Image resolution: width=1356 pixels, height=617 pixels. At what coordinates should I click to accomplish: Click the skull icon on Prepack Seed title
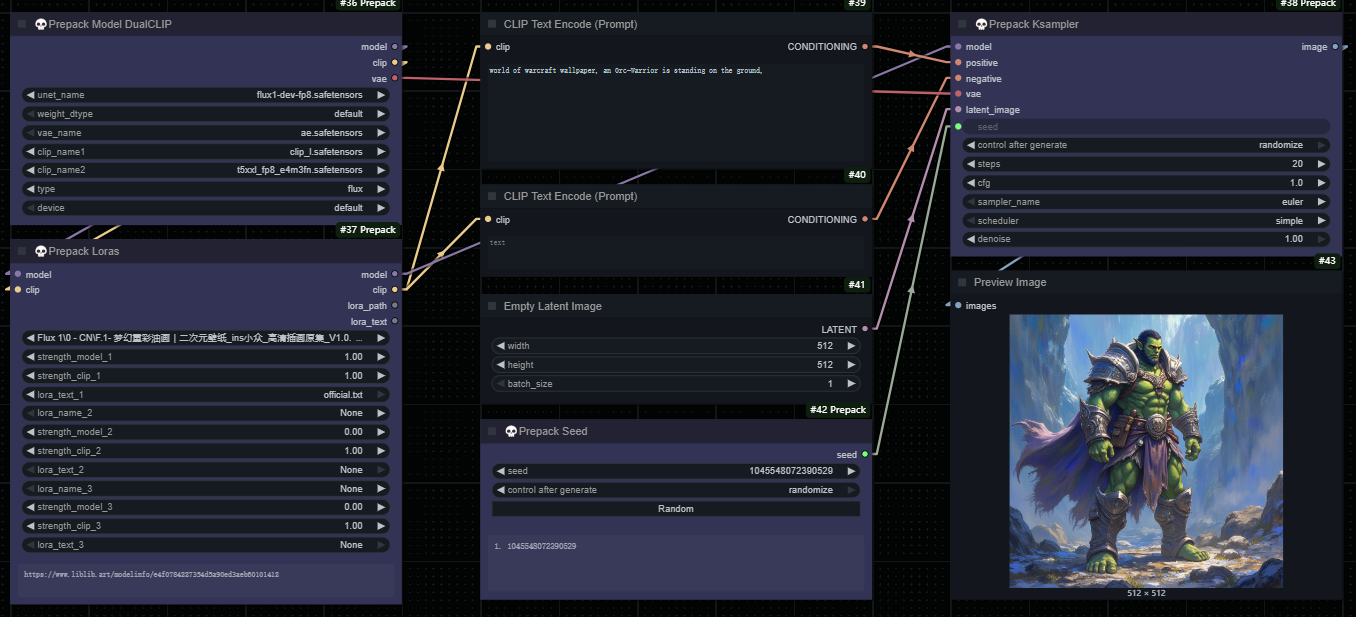tap(511, 431)
